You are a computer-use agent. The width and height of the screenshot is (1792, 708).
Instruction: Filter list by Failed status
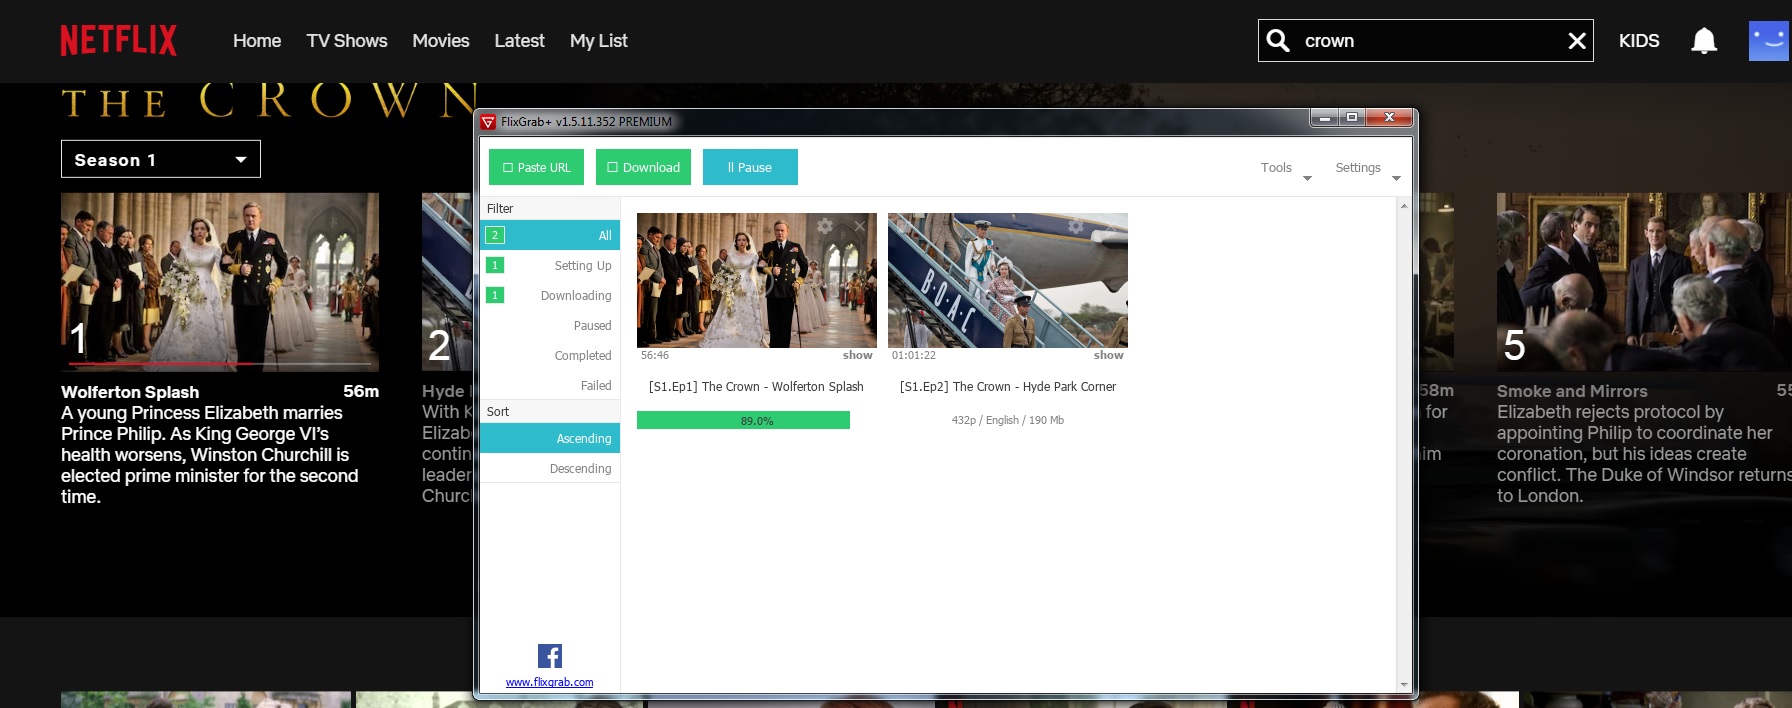tap(550, 385)
